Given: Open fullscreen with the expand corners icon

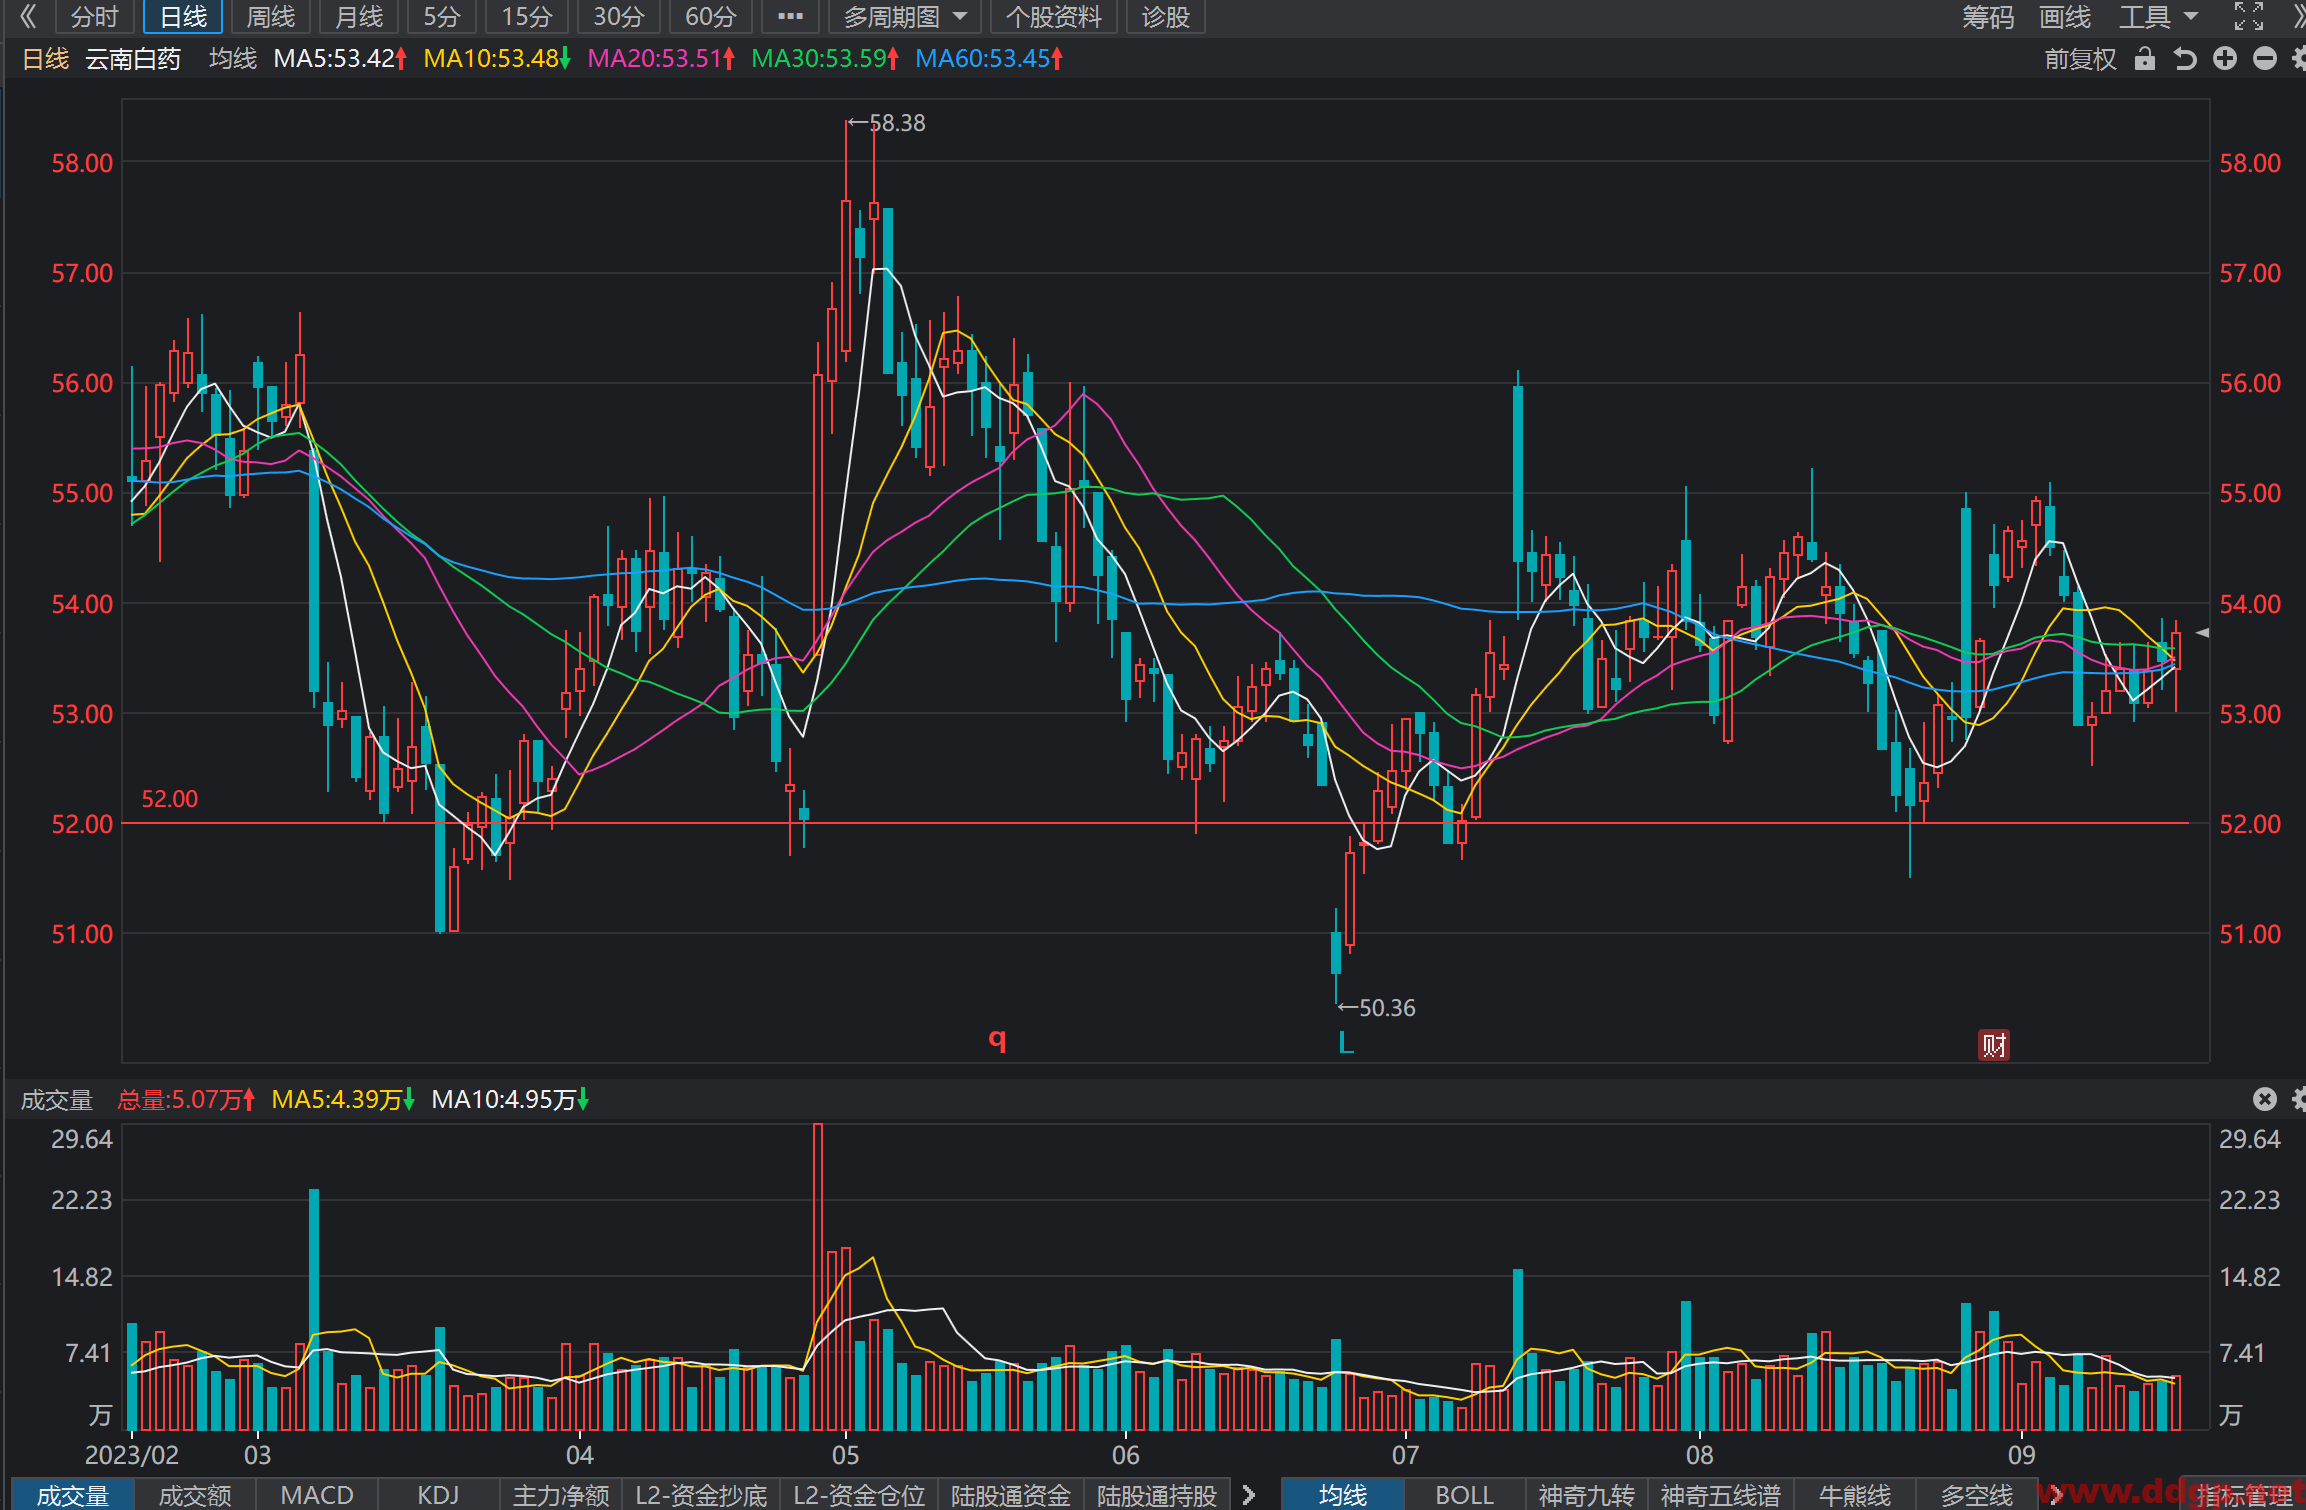Looking at the screenshot, I should (x=2249, y=16).
